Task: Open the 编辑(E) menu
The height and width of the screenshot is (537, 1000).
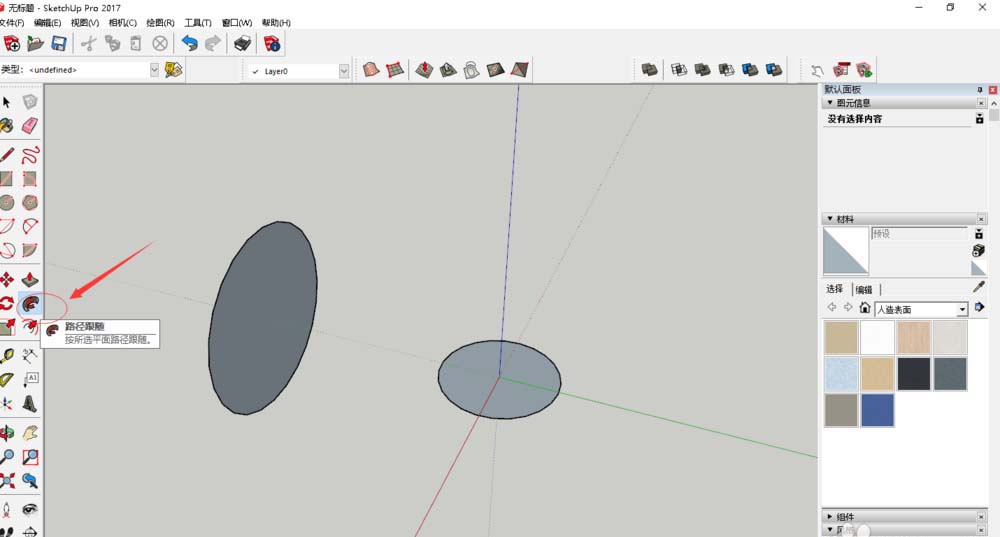Action: pyautogui.click(x=47, y=22)
